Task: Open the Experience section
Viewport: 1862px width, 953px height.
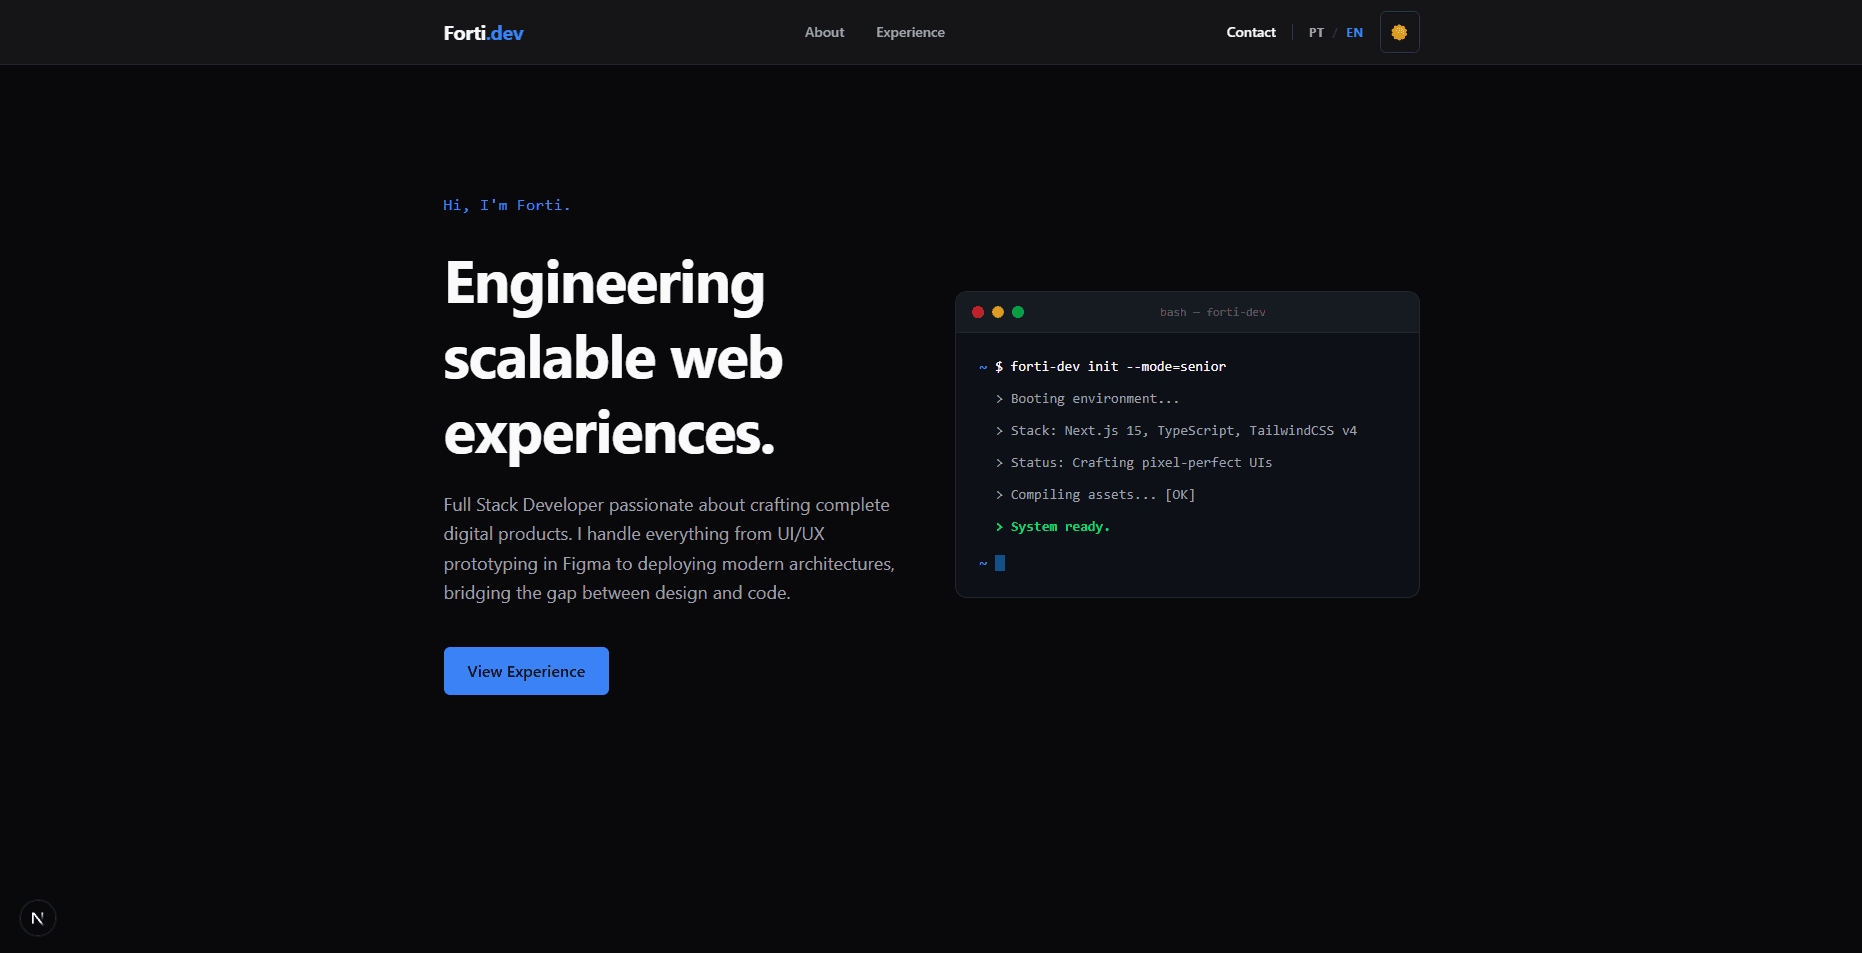Action: [910, 31]
